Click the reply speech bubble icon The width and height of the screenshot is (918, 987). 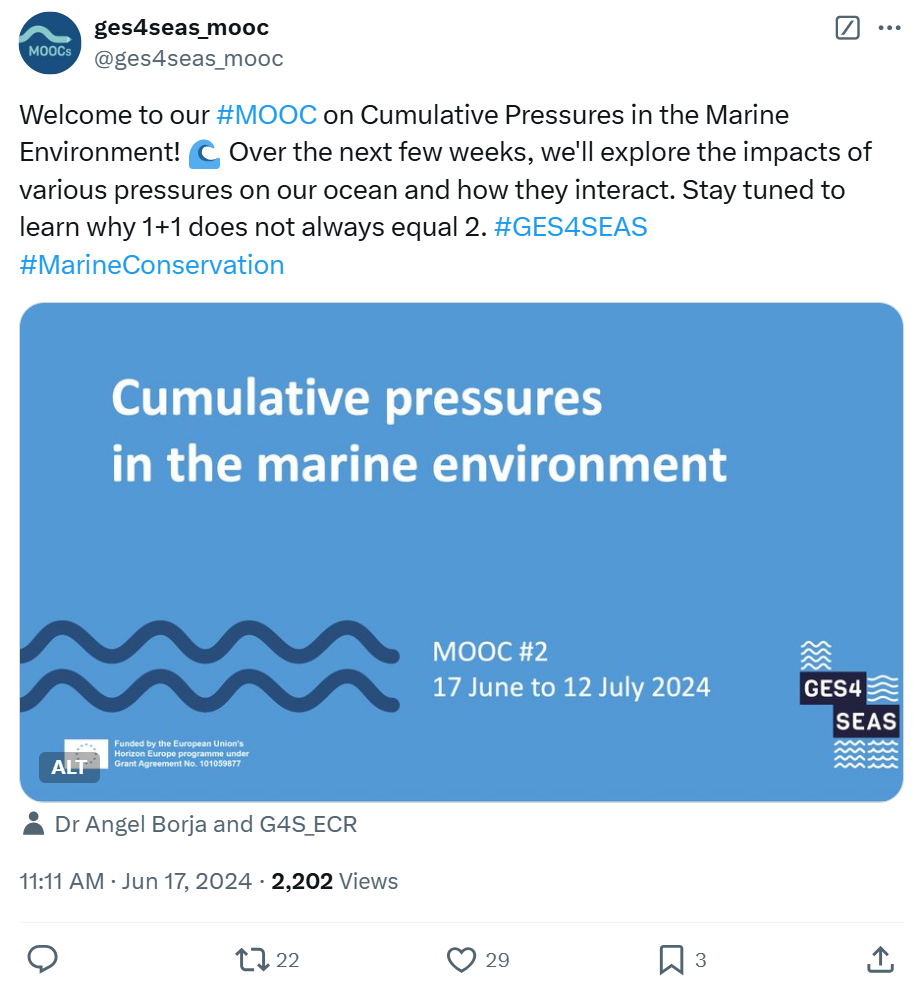click(x=41, y=960)
